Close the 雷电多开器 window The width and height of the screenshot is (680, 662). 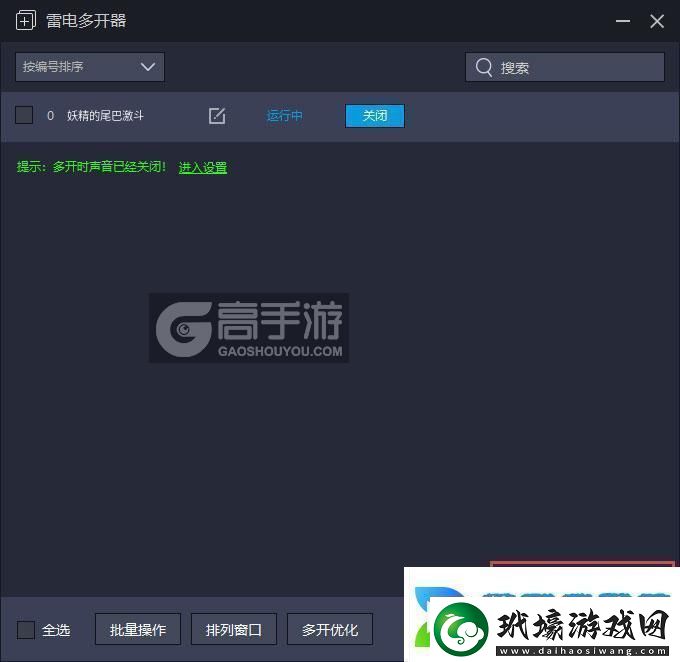point(657,21)
